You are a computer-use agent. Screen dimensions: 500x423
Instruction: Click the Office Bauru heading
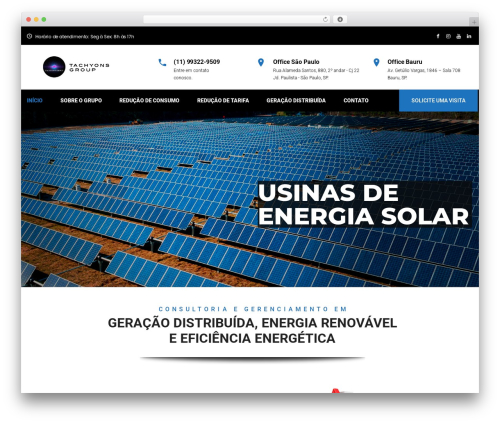pos(405,62)
